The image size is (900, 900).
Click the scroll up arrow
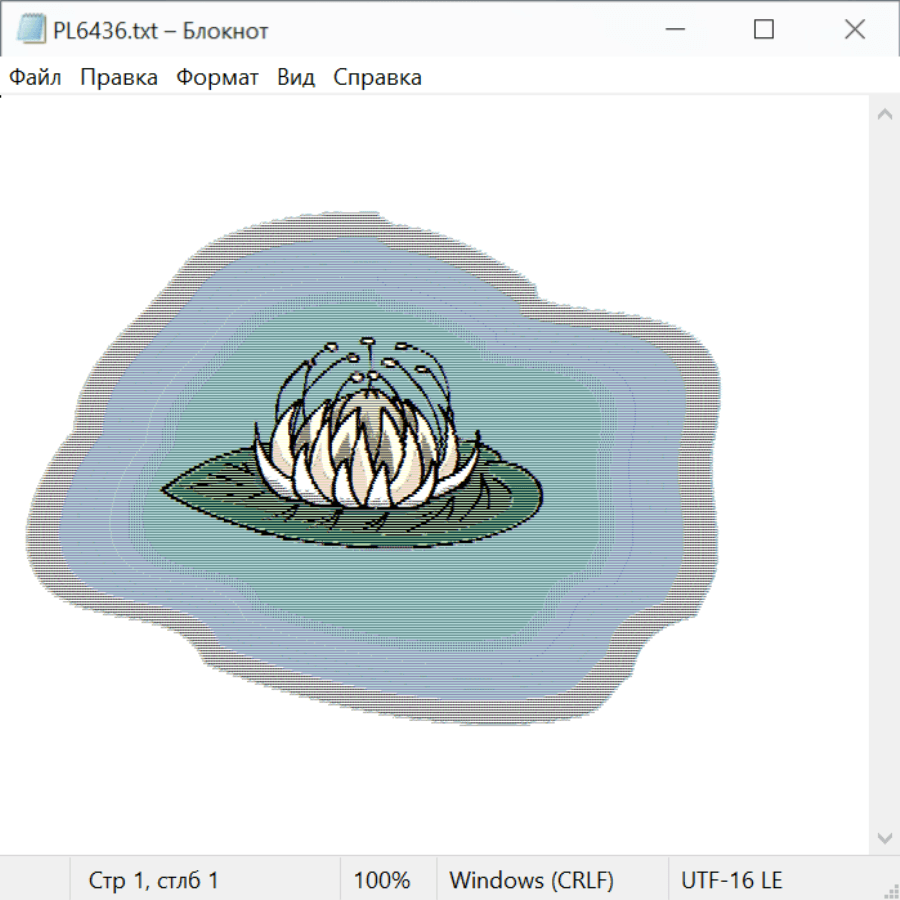(884, 115)
